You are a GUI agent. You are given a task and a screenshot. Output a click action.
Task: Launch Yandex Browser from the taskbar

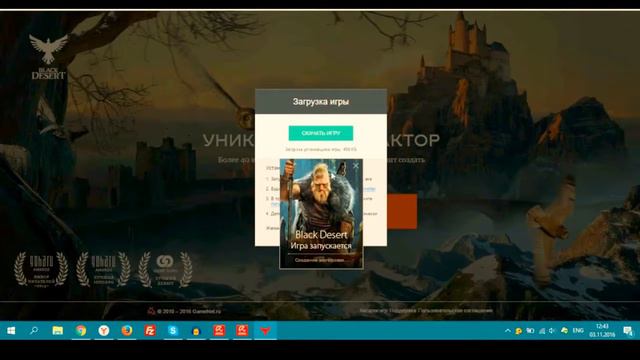[104, 331]
